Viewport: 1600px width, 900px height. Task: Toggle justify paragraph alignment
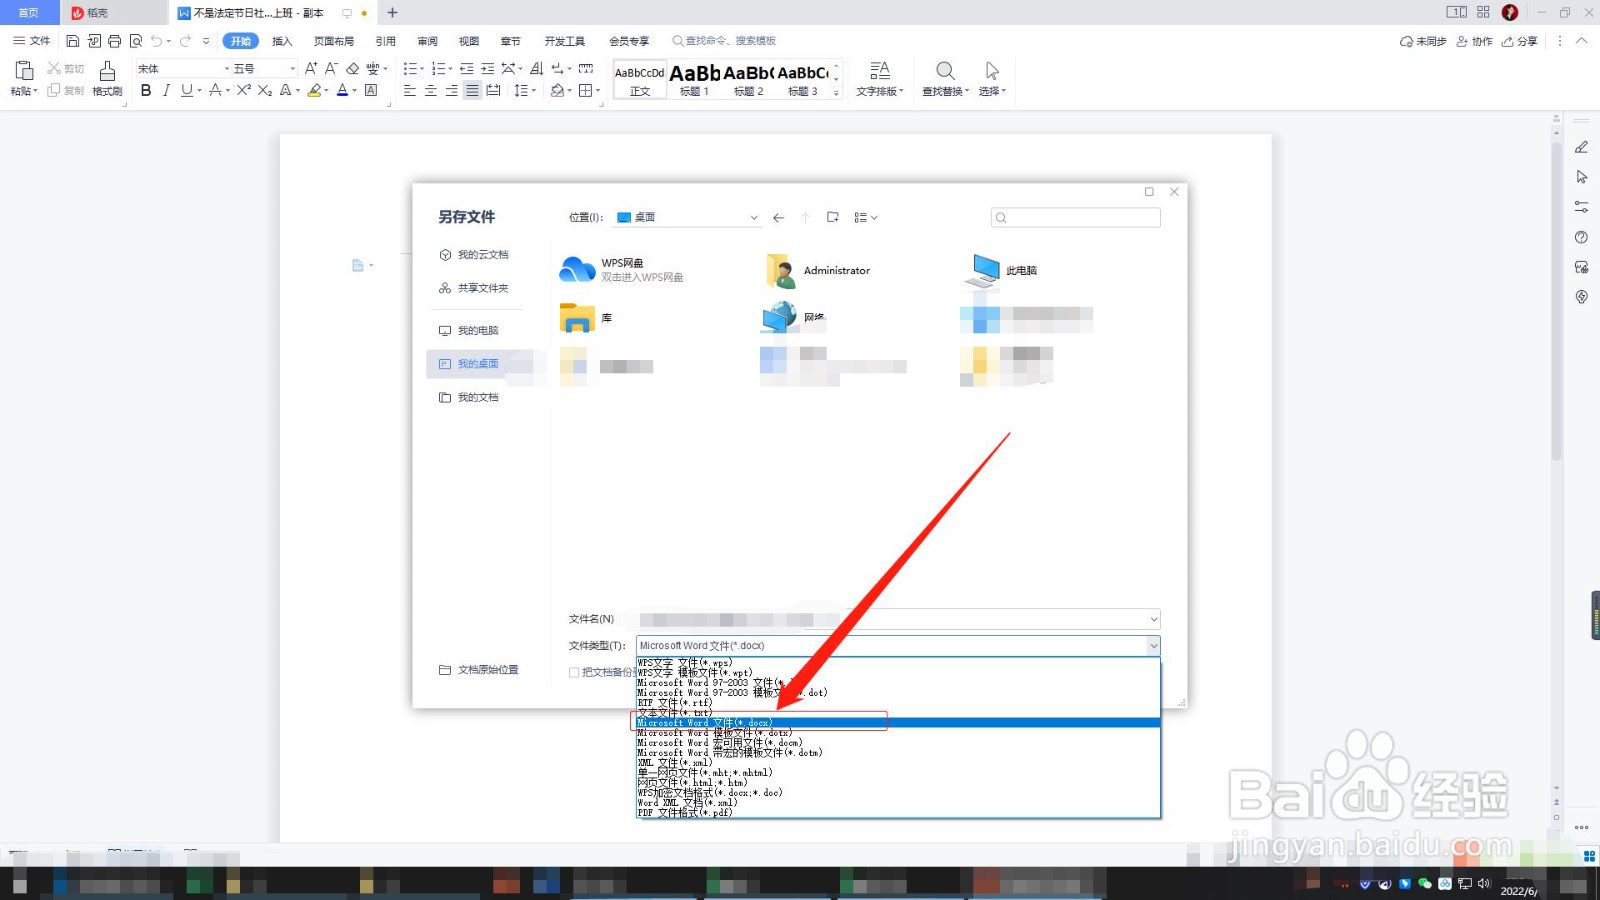[x=472, y=90]
